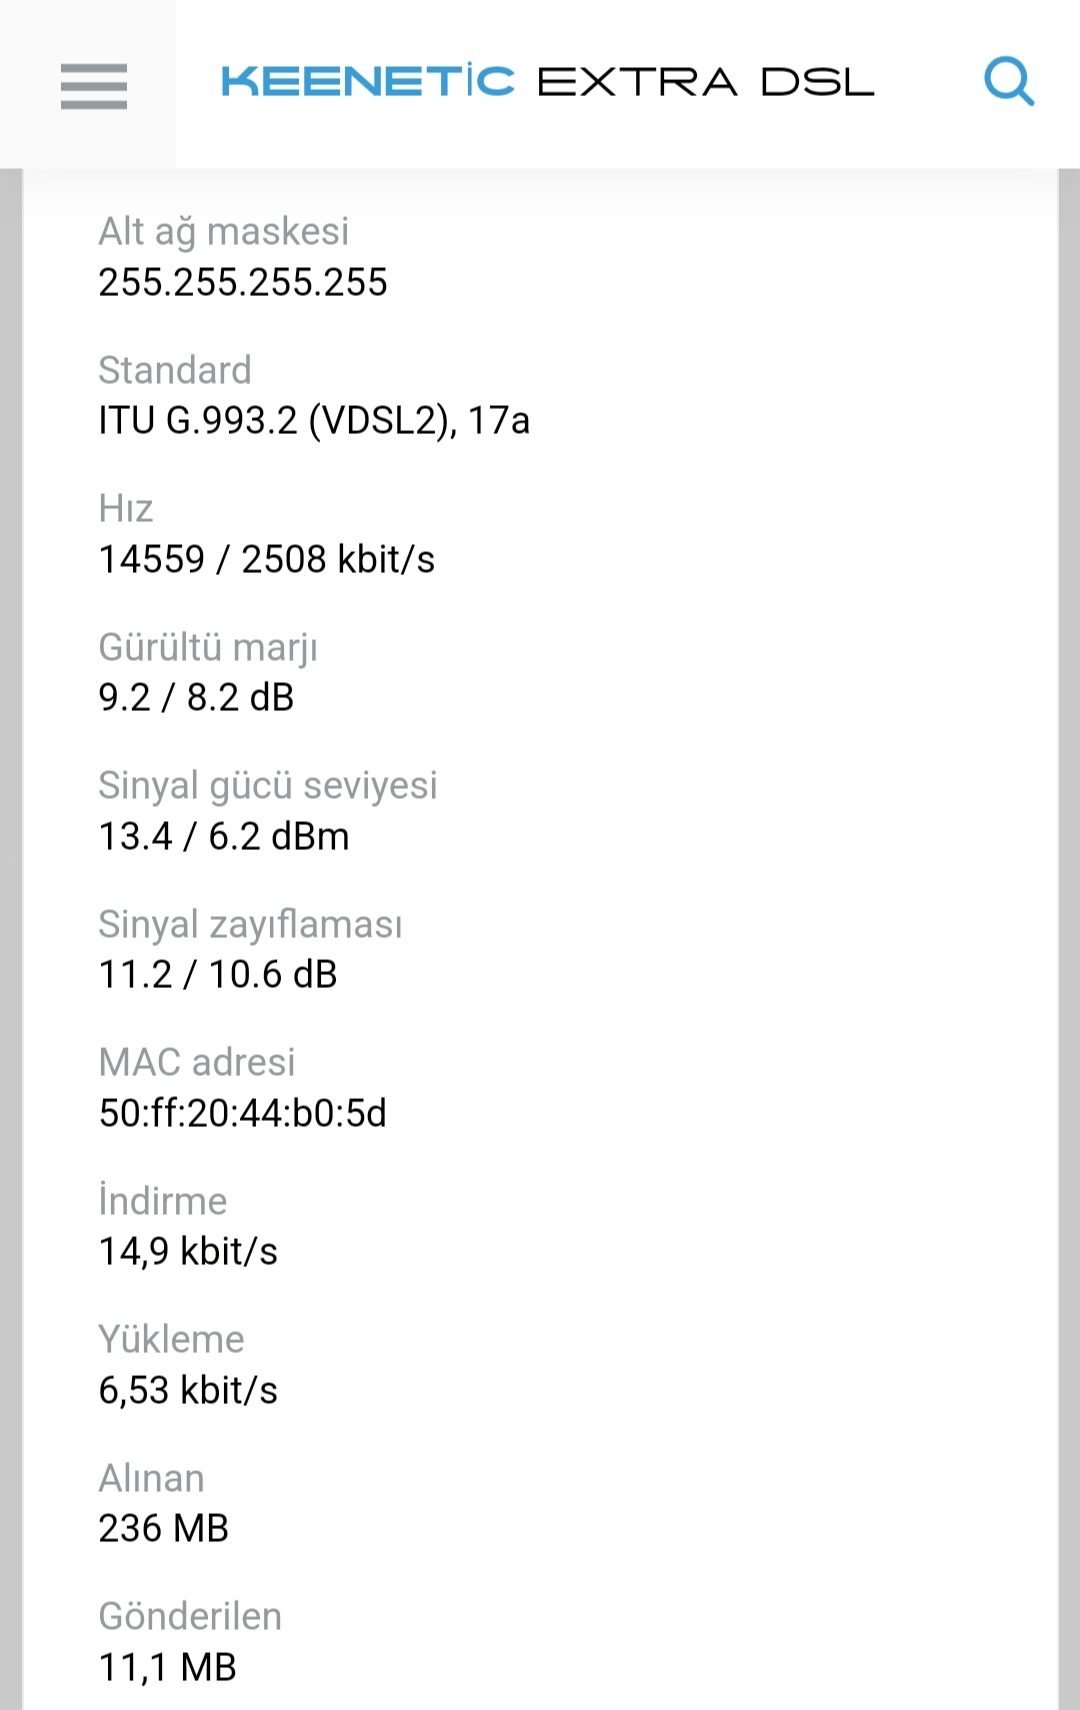1080x1710 pixels.
Task: Select the Yükleme rate 6,53 kbit/s
Action: [x=188, y=1390]
